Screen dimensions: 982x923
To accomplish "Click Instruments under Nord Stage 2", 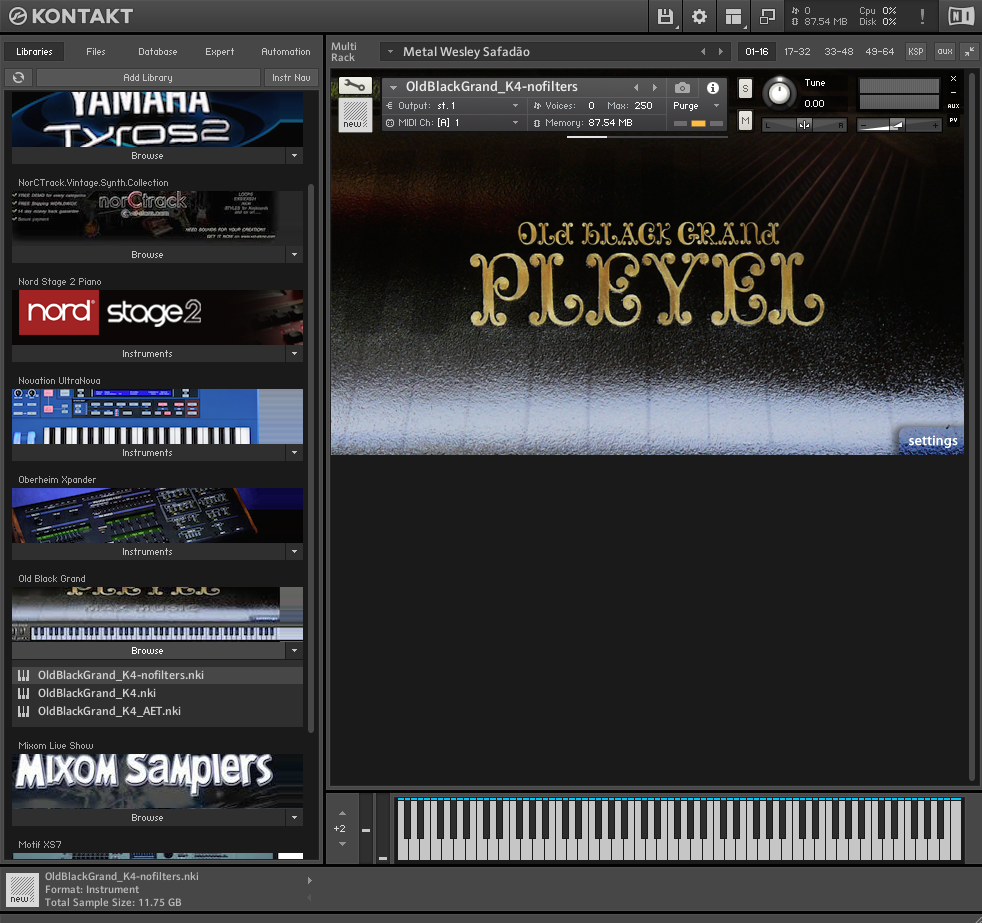I will coord(148,354).
